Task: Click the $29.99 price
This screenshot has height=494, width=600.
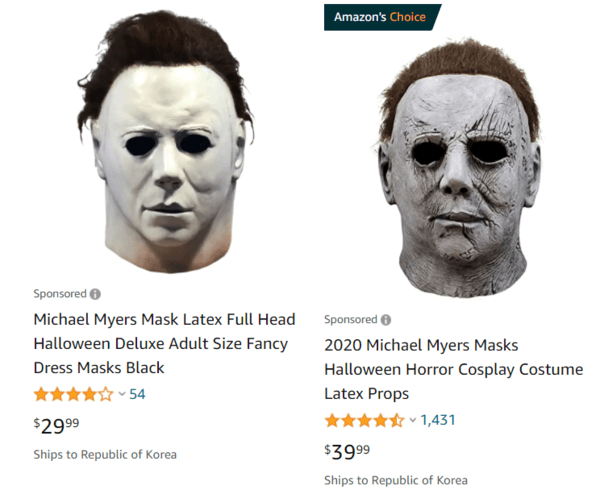Action: (x=56, y=426)
